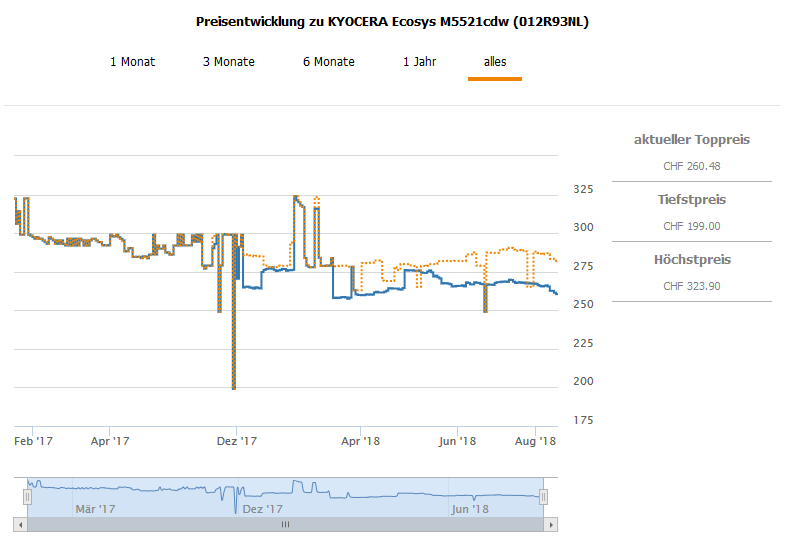Click the Aug '18 x-axis label
Screen dimensions: 786x543
point(536,440)
